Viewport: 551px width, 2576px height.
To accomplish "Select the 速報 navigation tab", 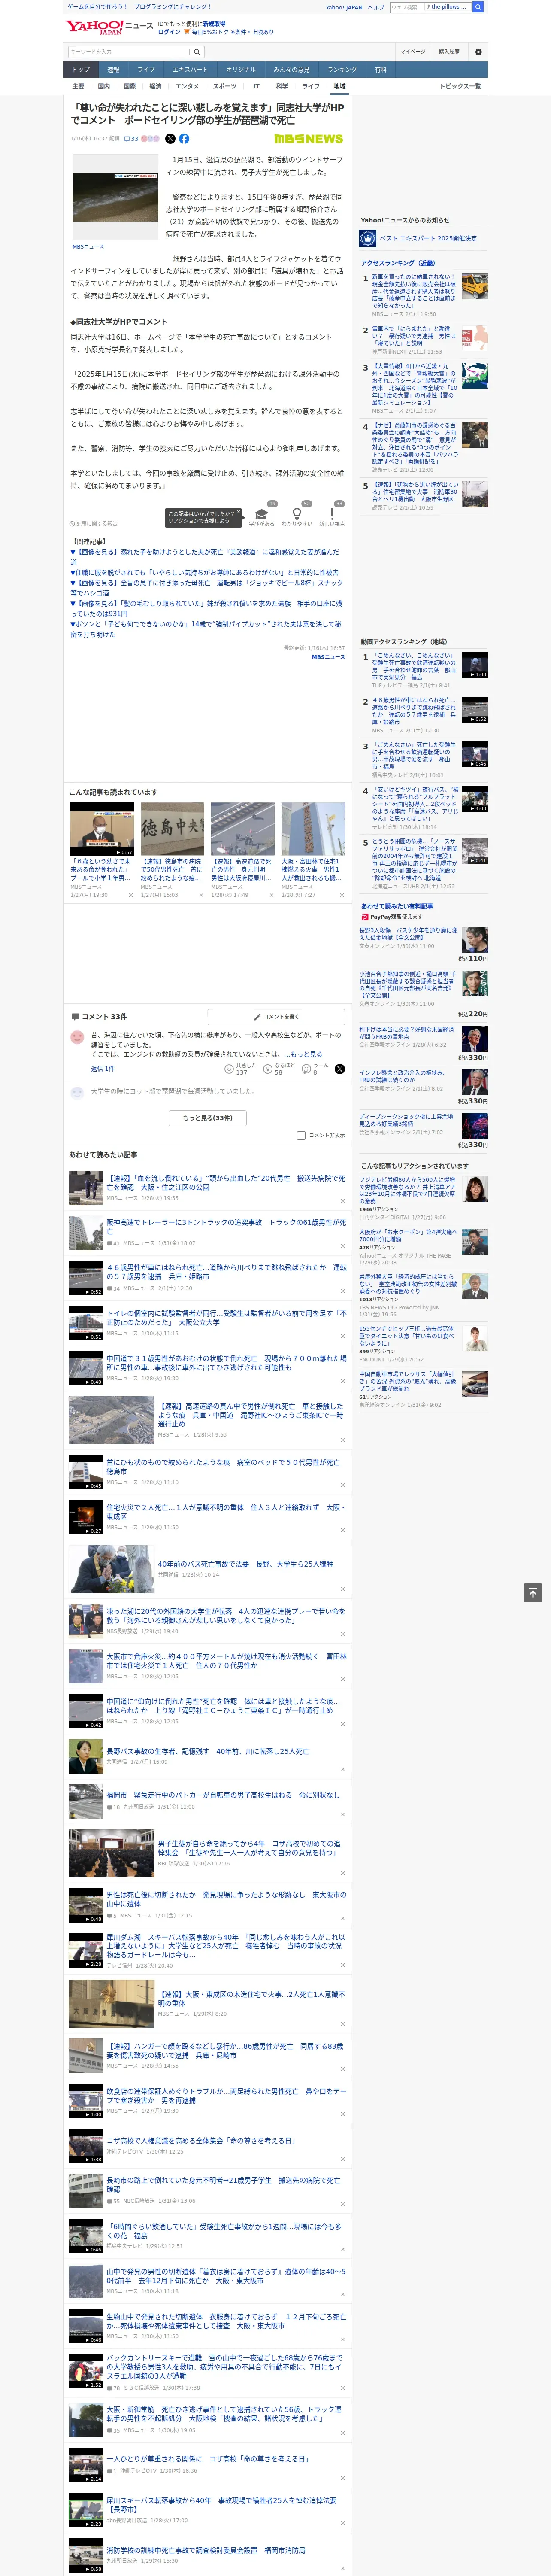I will 113,69.
